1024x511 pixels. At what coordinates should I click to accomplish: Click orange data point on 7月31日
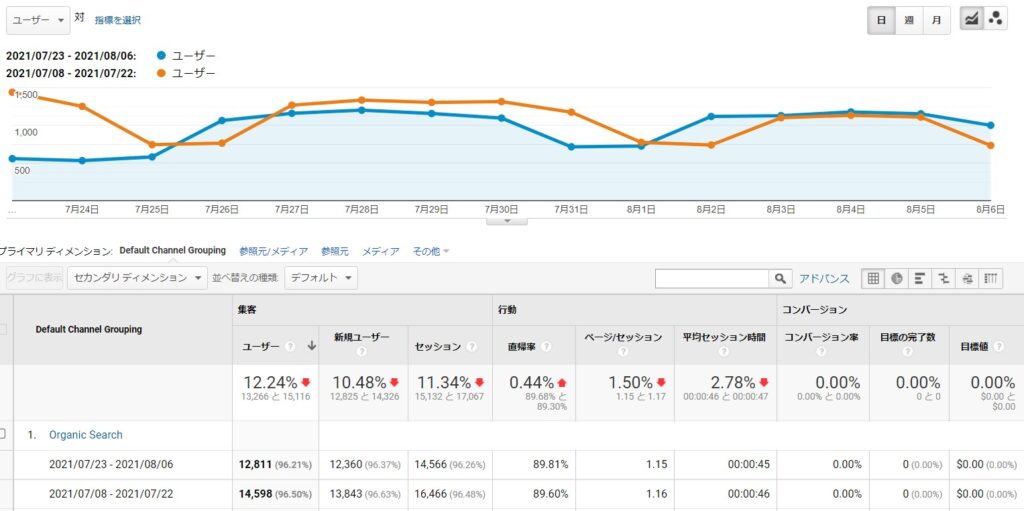tap(571, 112)
